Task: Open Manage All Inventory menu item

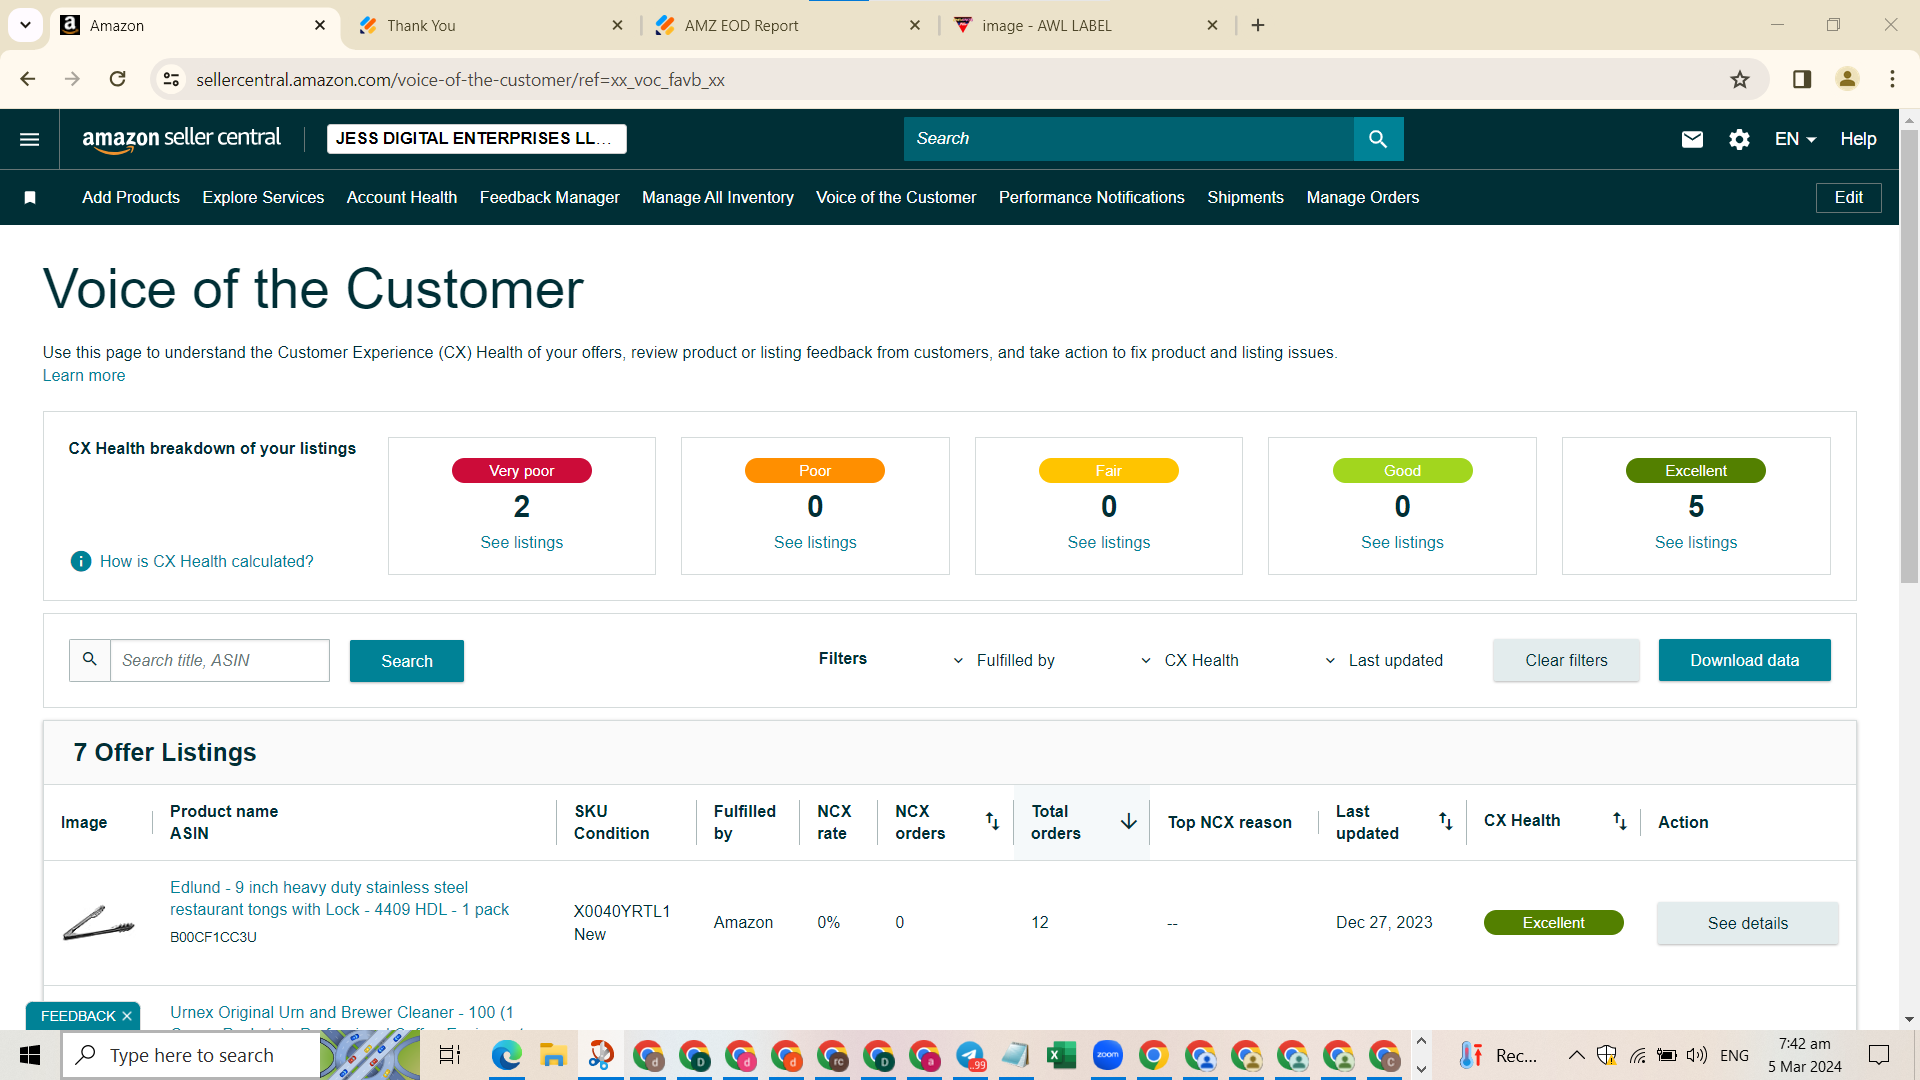Action: point(718,198)
